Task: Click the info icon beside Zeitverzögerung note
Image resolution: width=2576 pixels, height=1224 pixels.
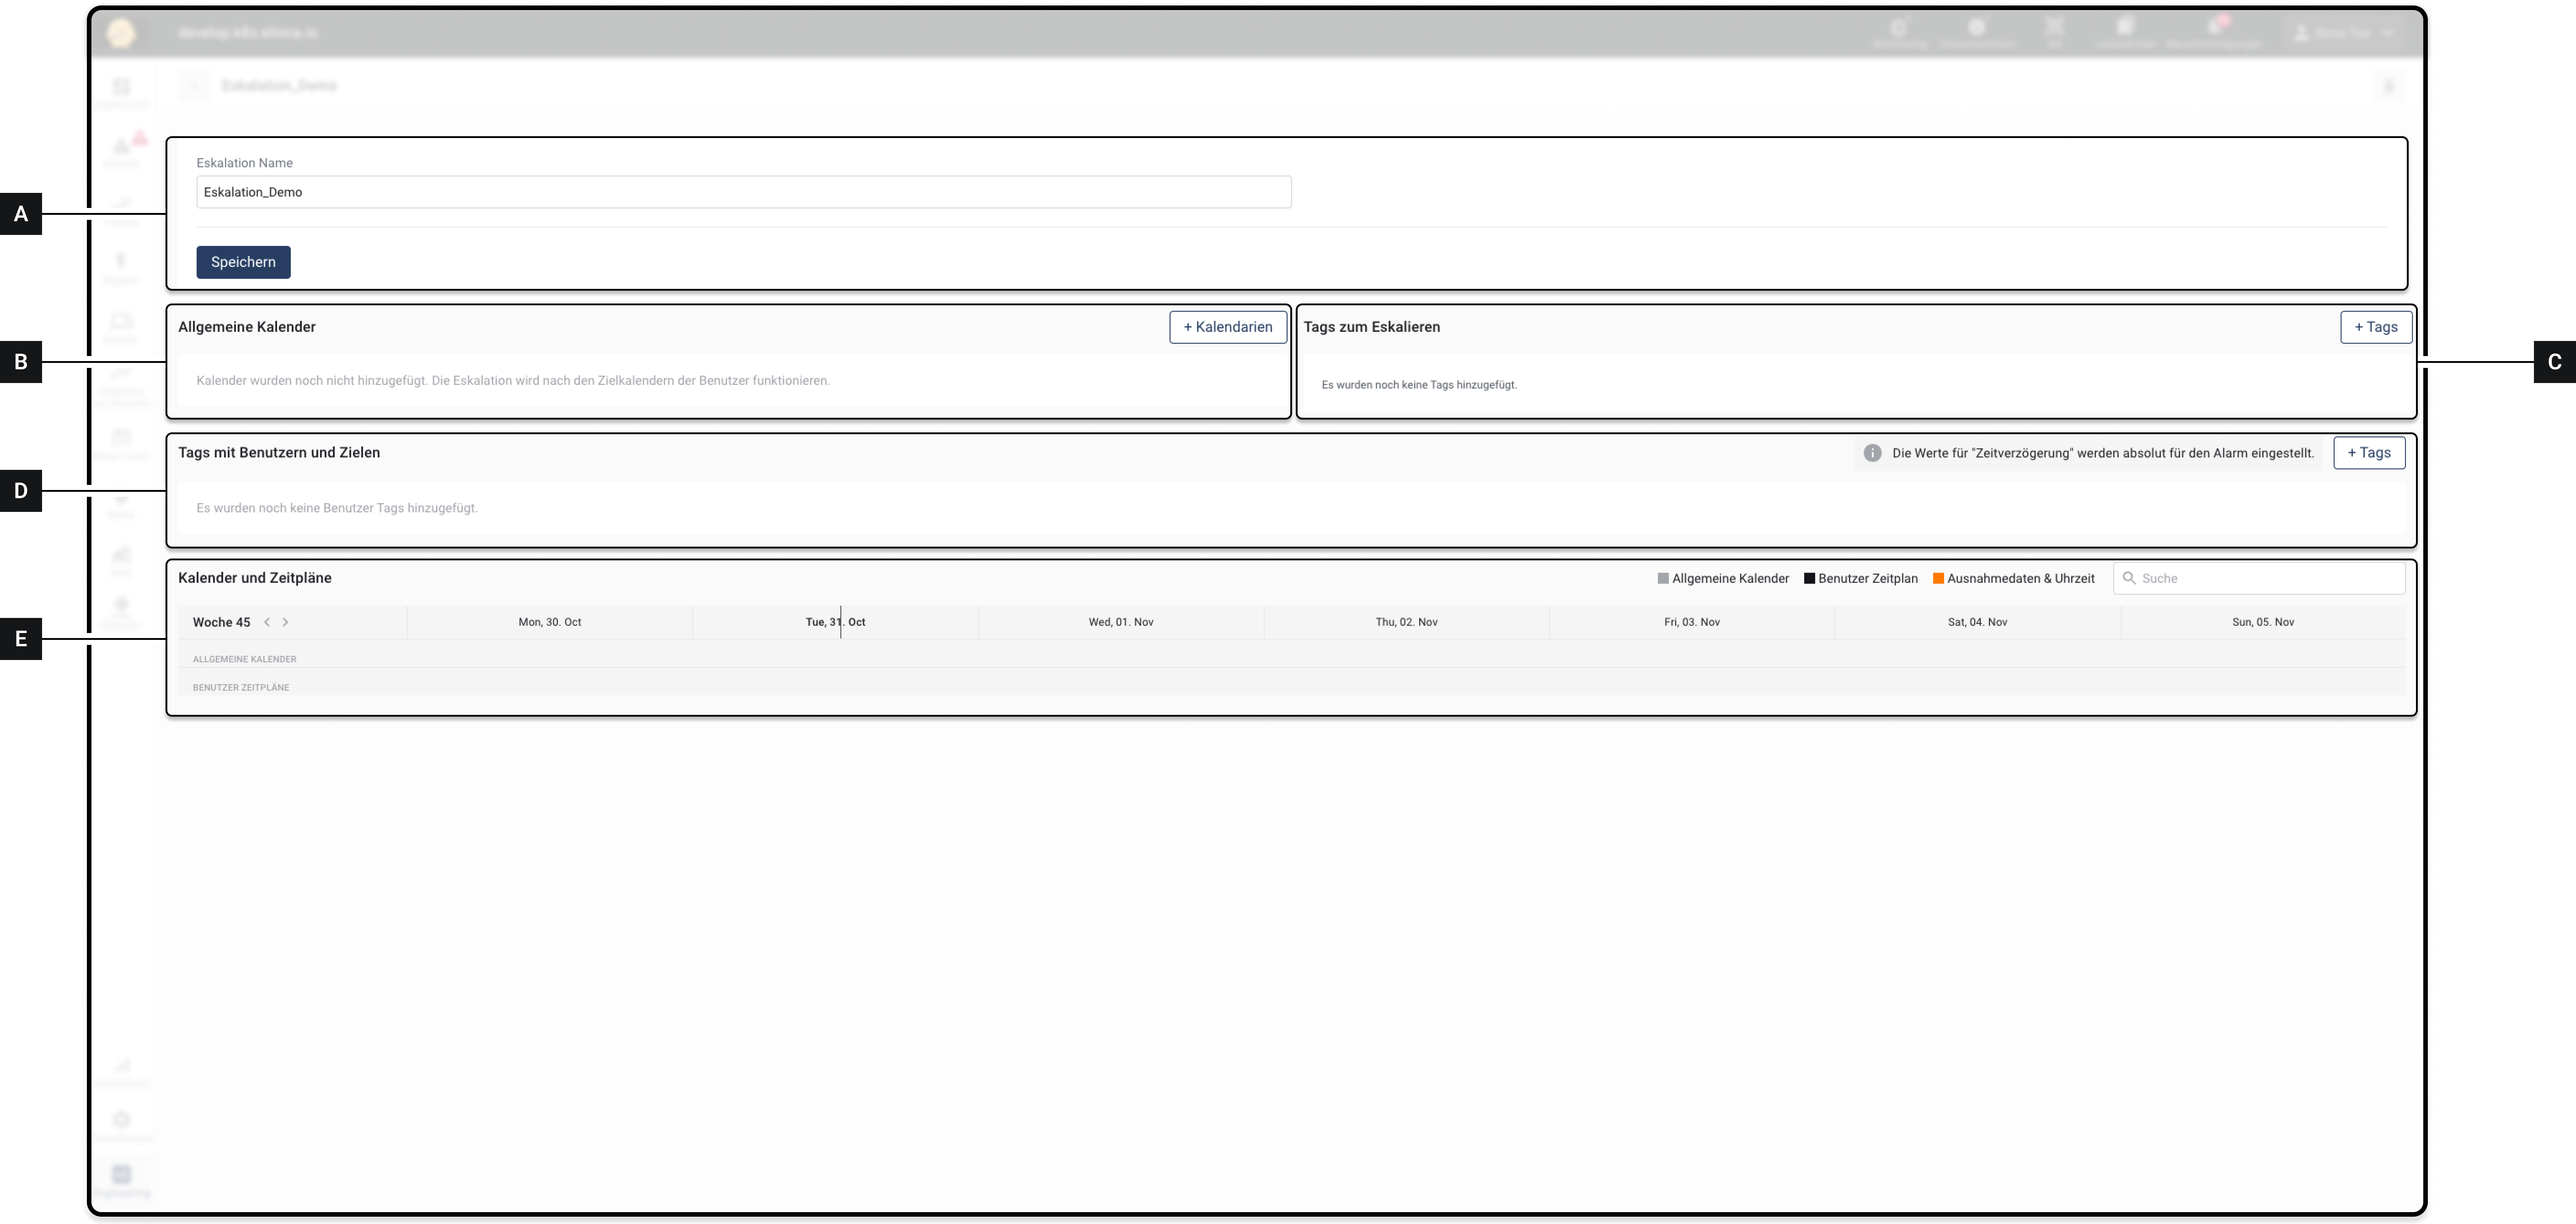Action: tap(1872, 453)
